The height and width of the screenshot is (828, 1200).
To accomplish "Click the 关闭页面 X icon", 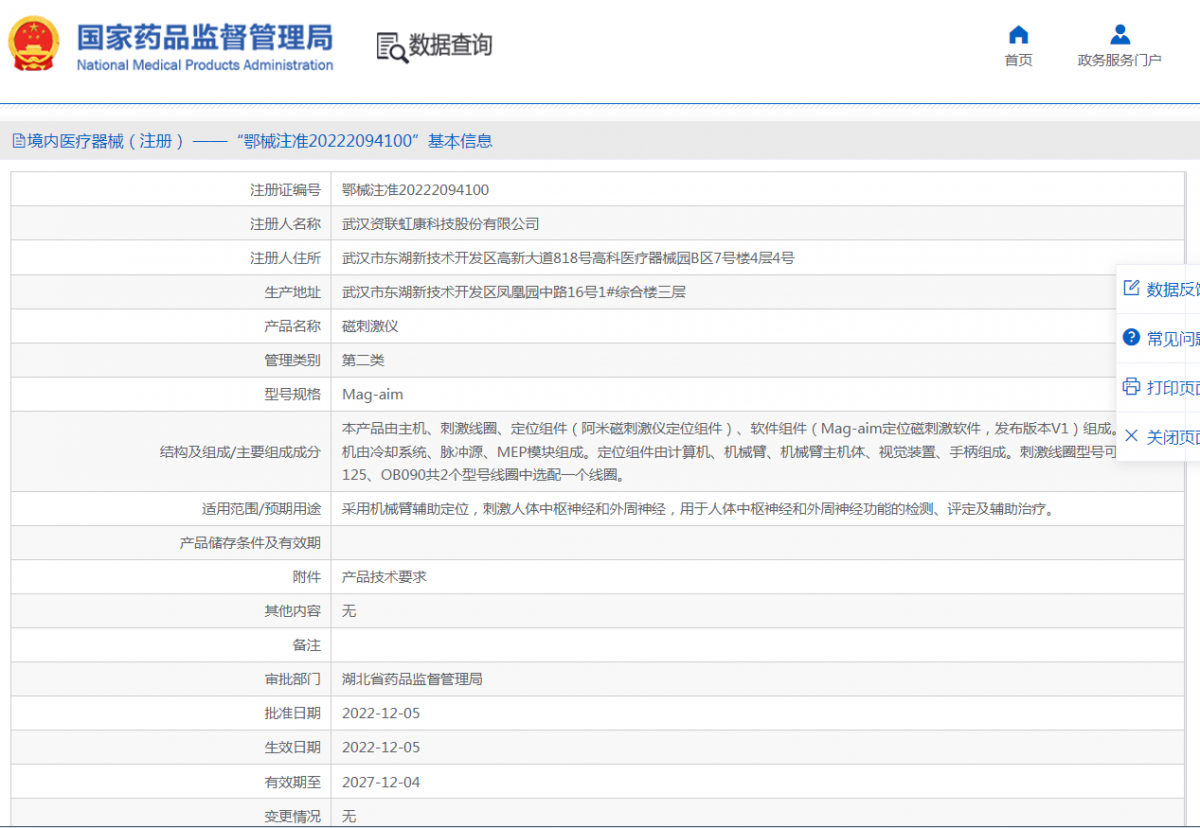I will pos(1131,436).
